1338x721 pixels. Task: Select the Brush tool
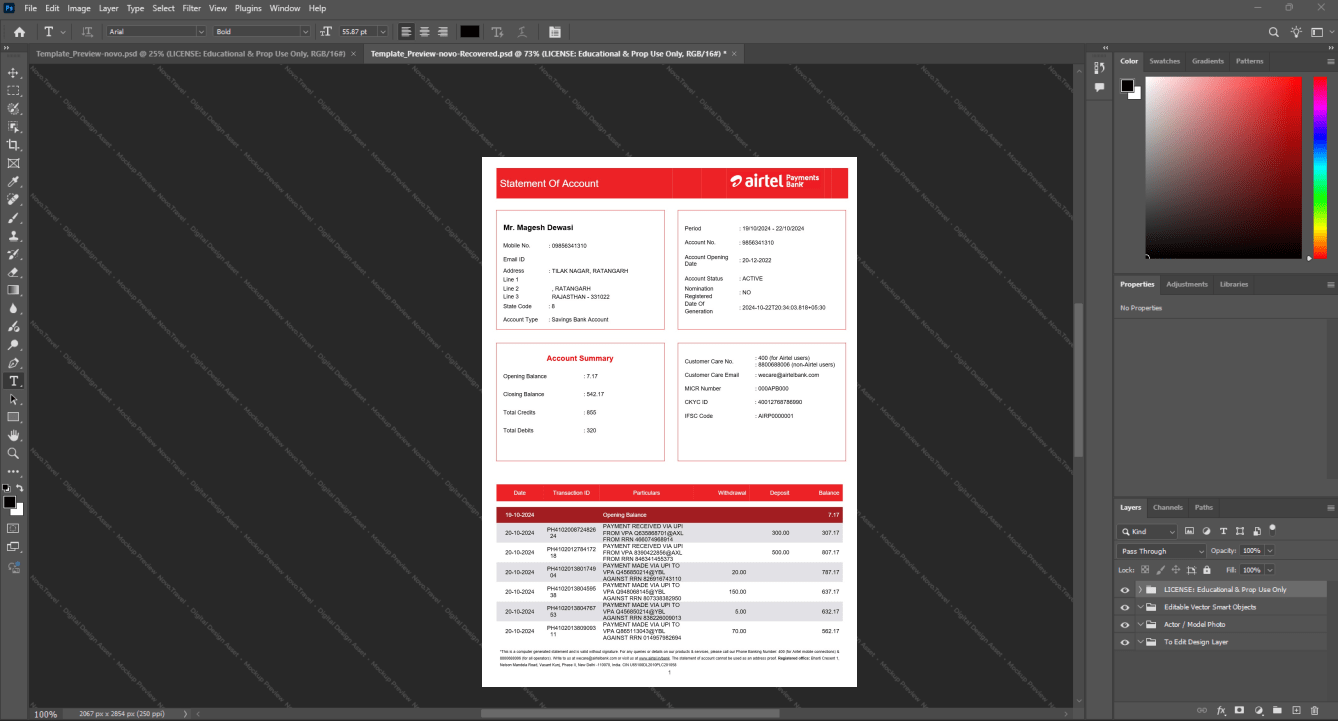pos(14,217)
